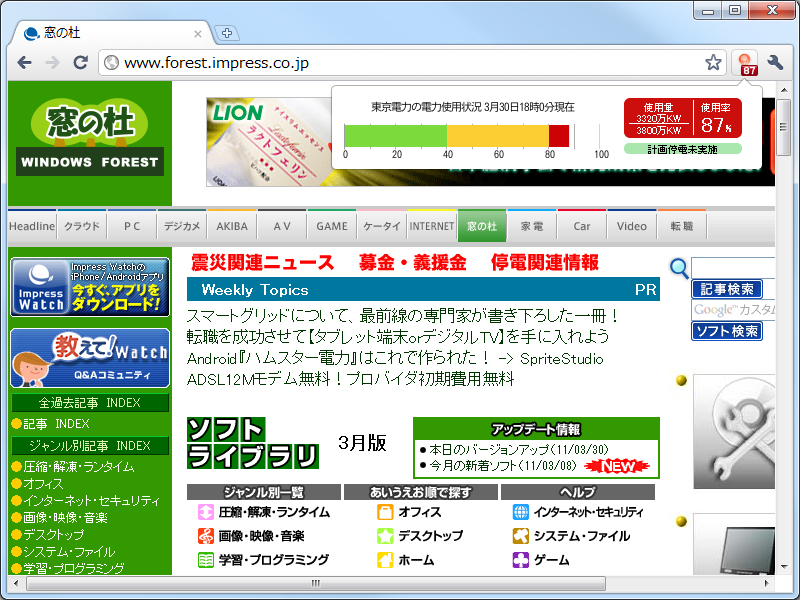Click the extension badge showing 87
Screen dimensions: 800x600
(744, 61)
